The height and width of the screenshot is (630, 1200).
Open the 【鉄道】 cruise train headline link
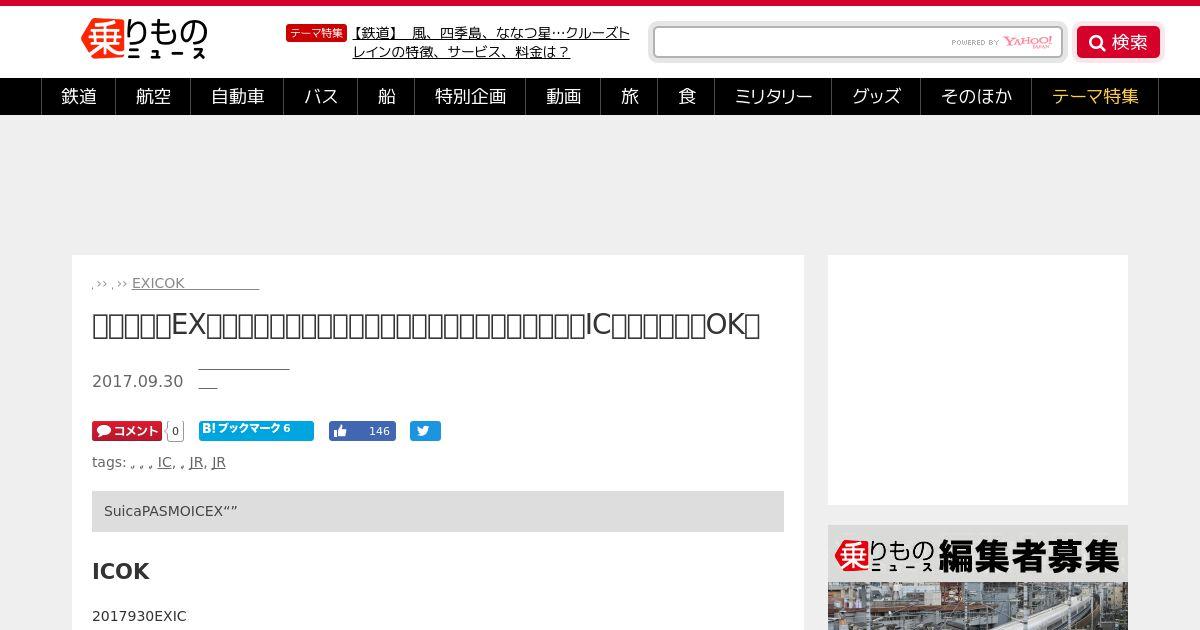tap(491, 42)
